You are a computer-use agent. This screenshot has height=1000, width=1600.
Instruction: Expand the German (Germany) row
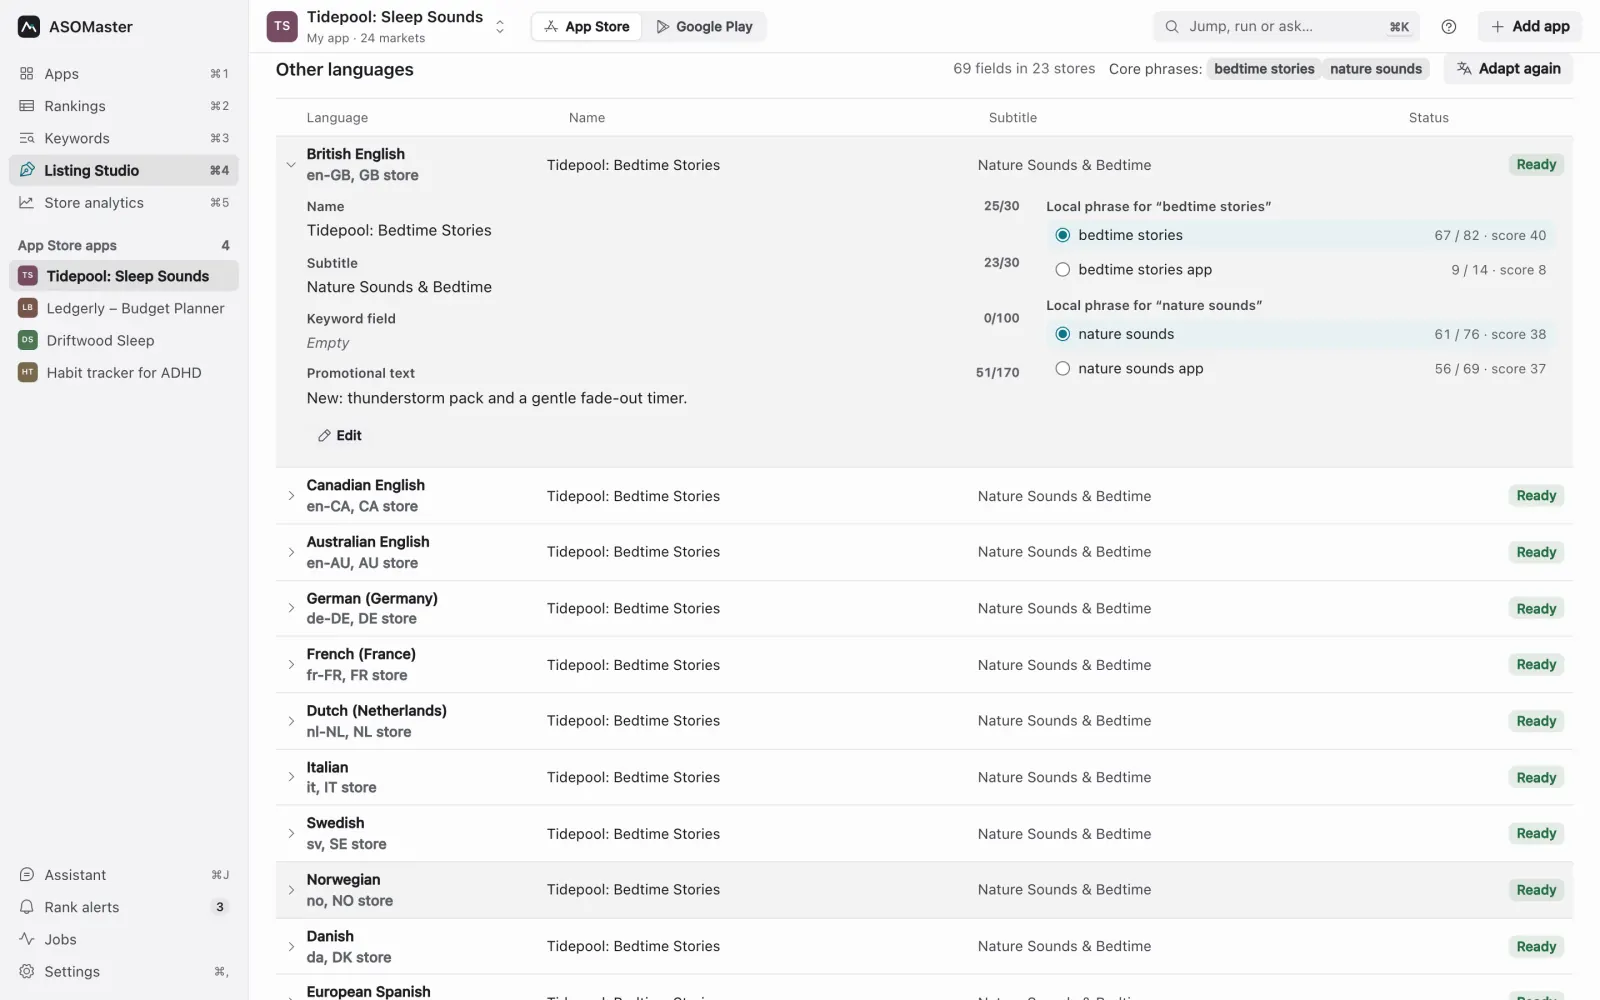coord(291,608)
